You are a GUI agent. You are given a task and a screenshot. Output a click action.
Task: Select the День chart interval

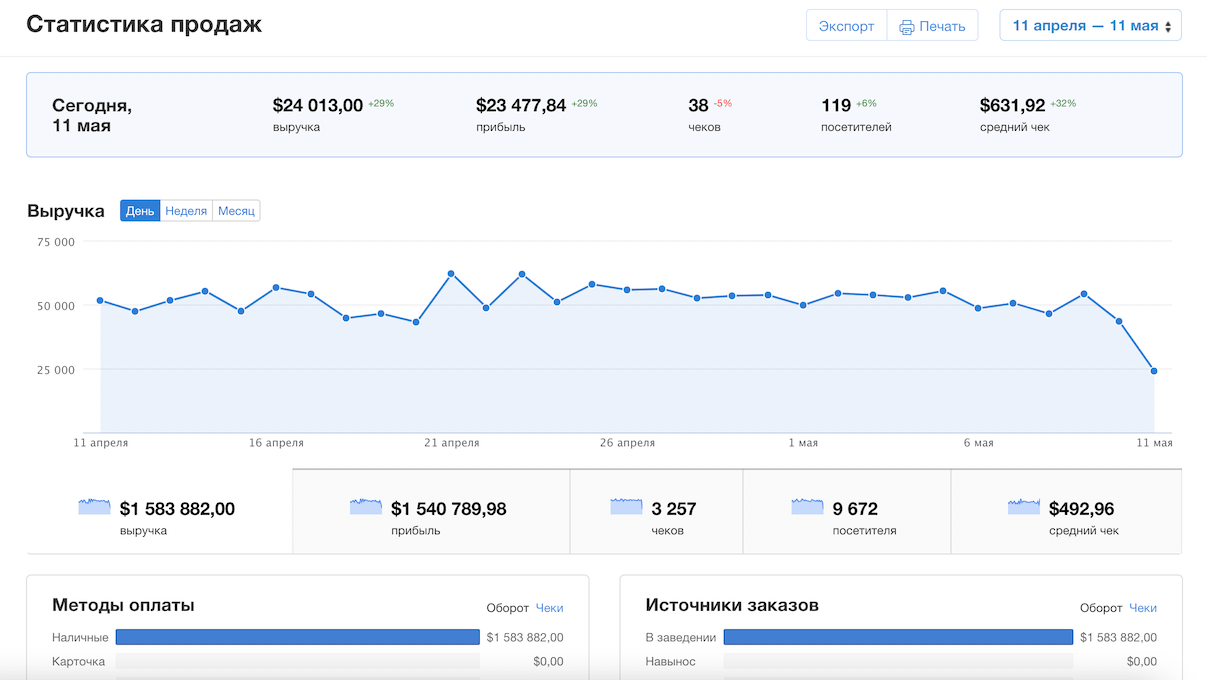coord(140,211)
